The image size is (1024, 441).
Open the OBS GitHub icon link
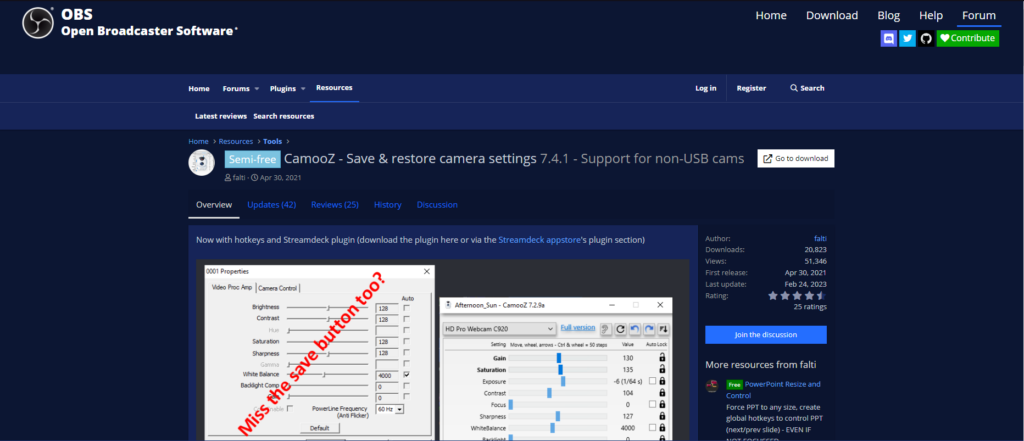click(925, 38)
